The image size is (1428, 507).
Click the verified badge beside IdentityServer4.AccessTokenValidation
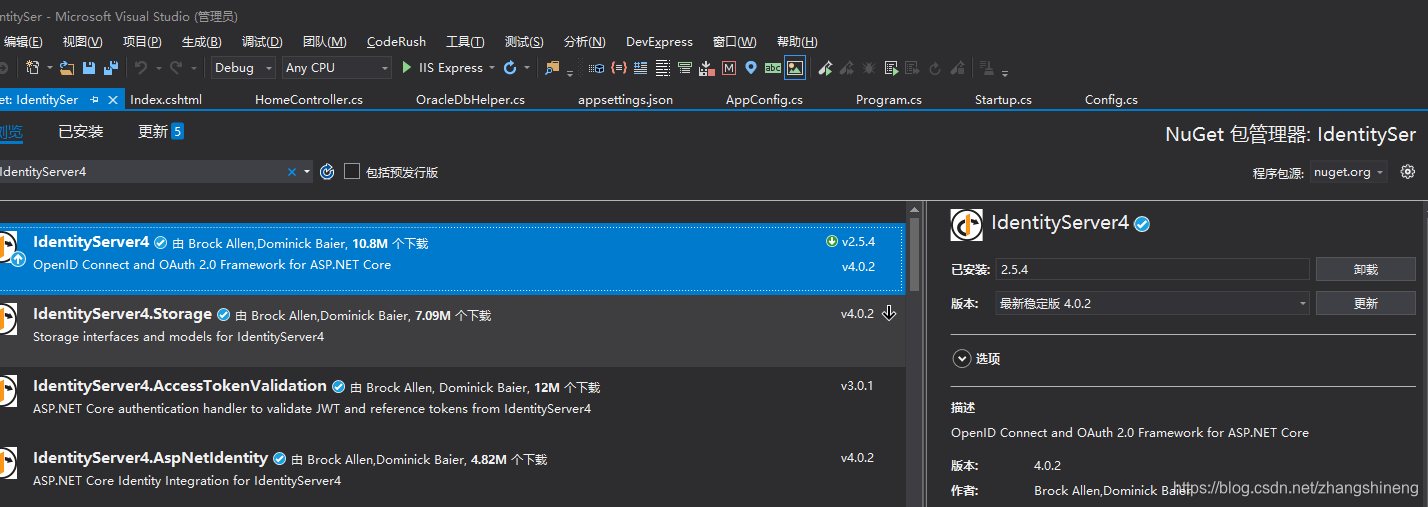pos(339,387)
